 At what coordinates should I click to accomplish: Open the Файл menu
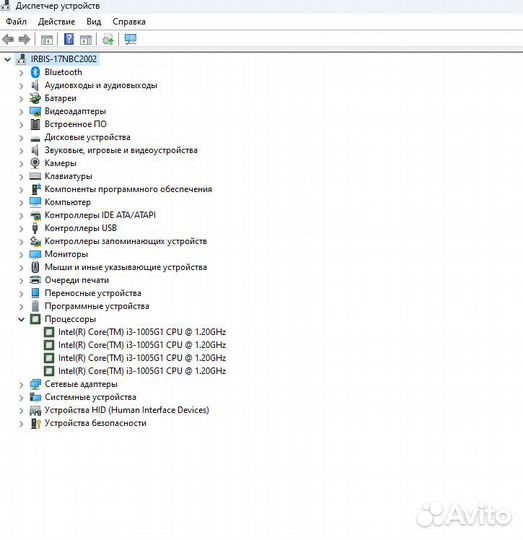pos(16,22)
